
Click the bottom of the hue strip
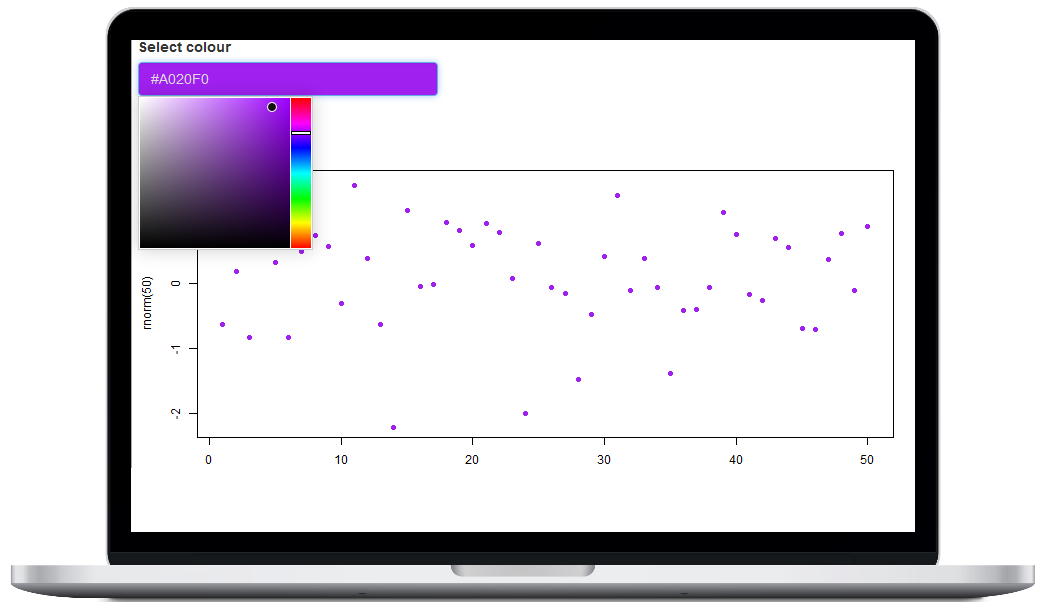301,243
